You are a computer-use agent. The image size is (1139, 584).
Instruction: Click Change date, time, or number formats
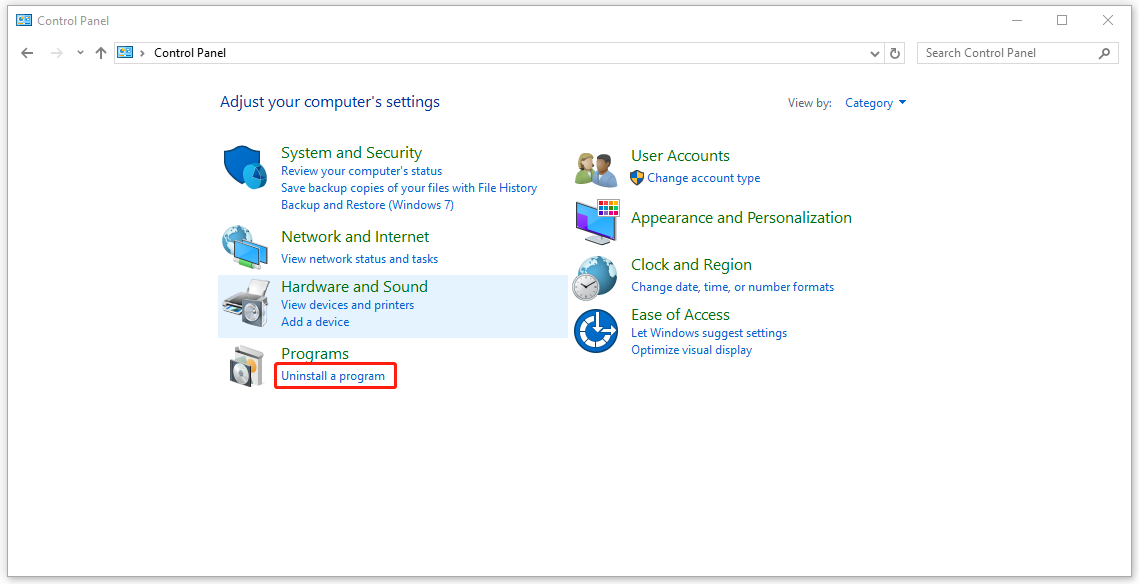732,287
